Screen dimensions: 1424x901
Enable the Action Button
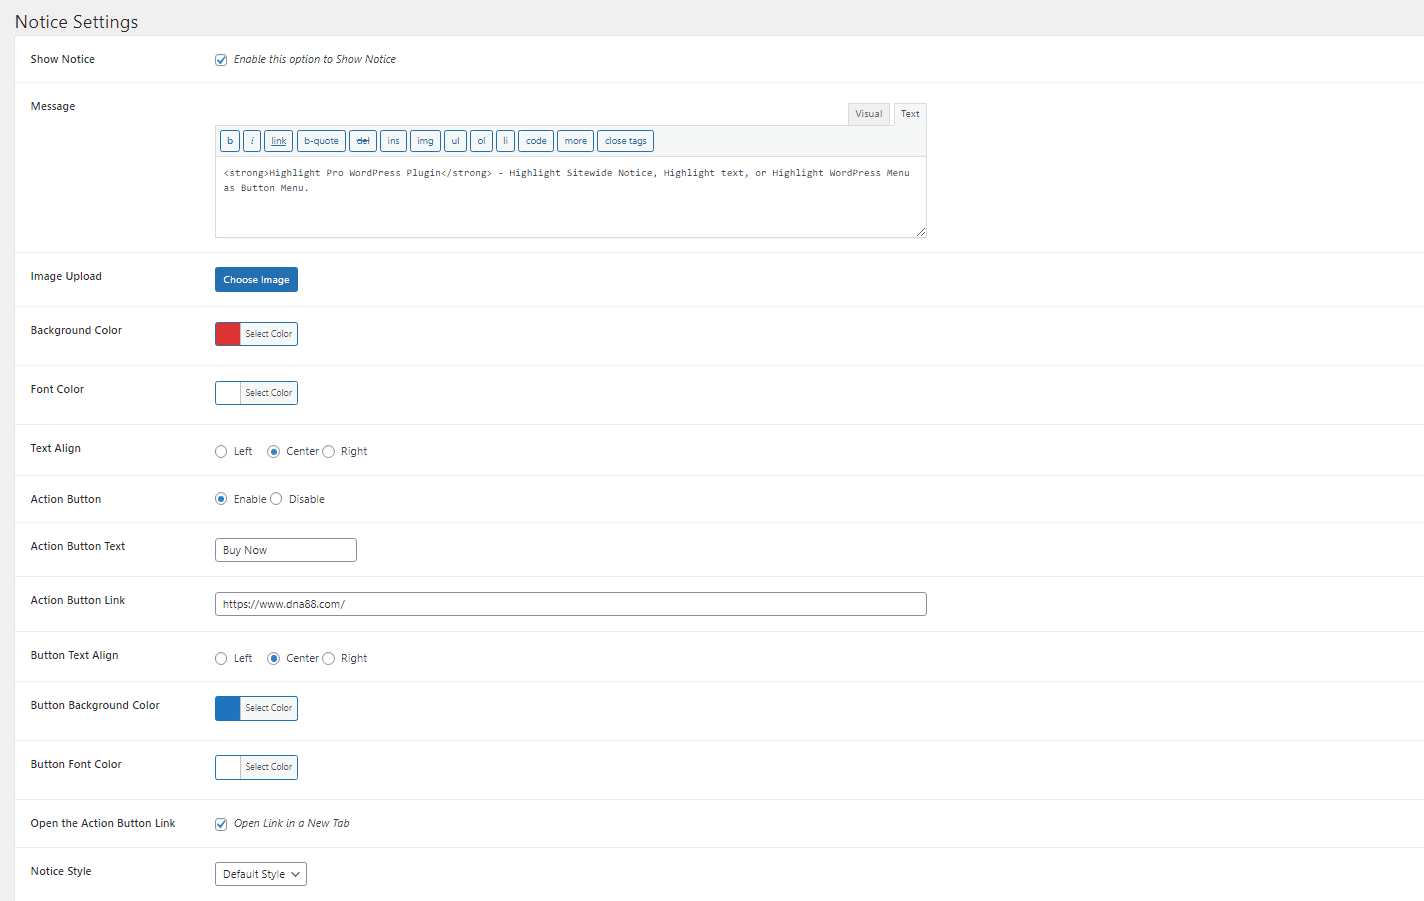(221, 499)
